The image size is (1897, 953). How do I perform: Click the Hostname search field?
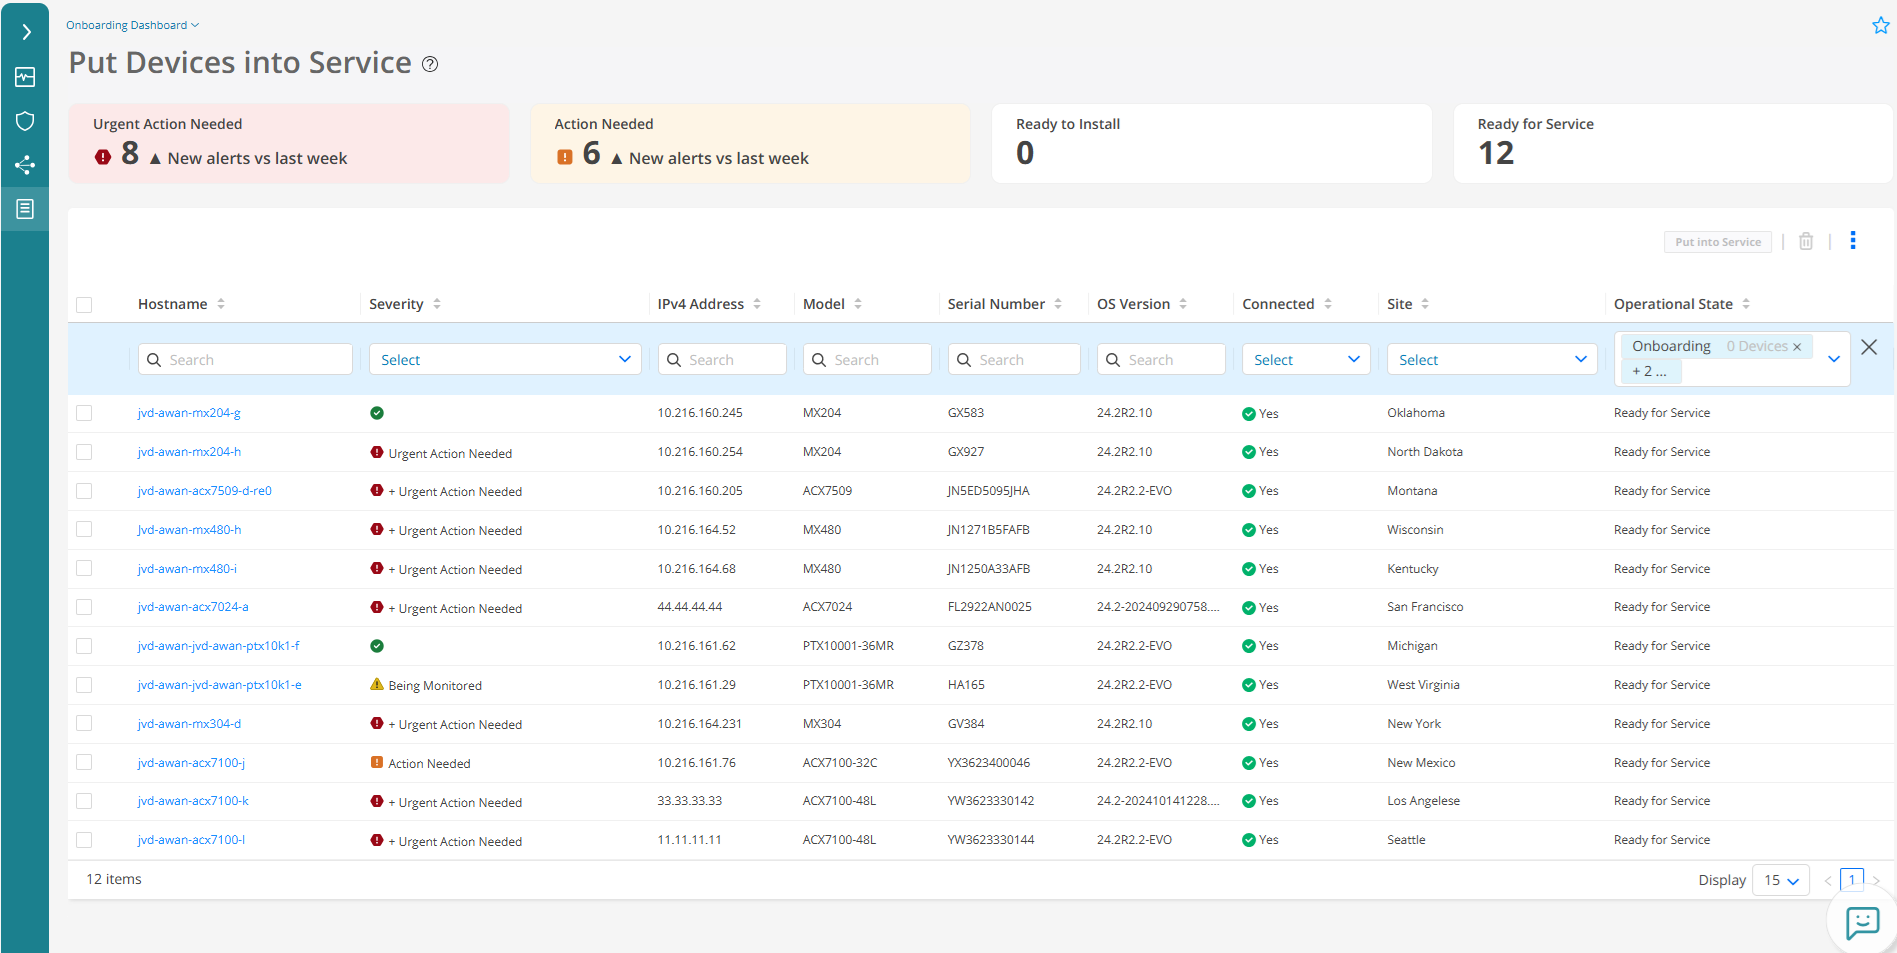pos(246,360)
